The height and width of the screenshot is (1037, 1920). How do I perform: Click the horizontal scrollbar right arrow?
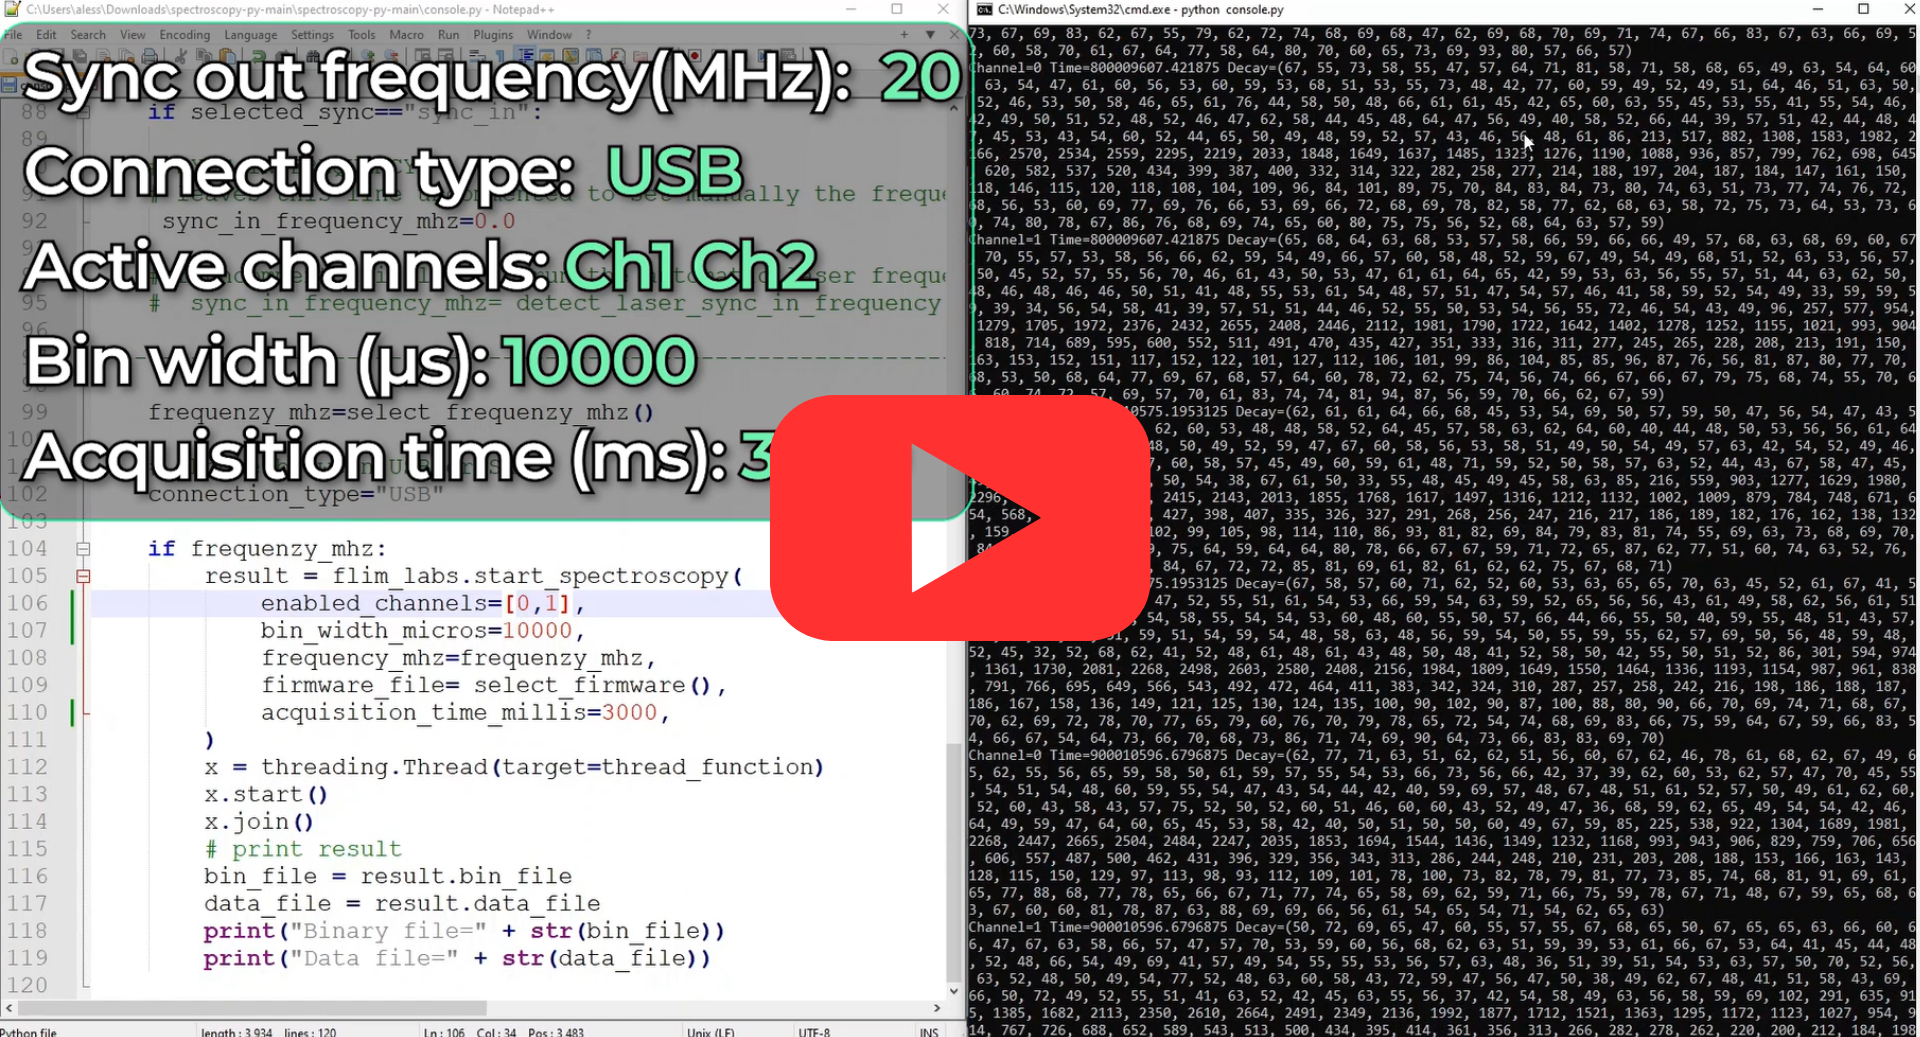(x=937, y=1008)
